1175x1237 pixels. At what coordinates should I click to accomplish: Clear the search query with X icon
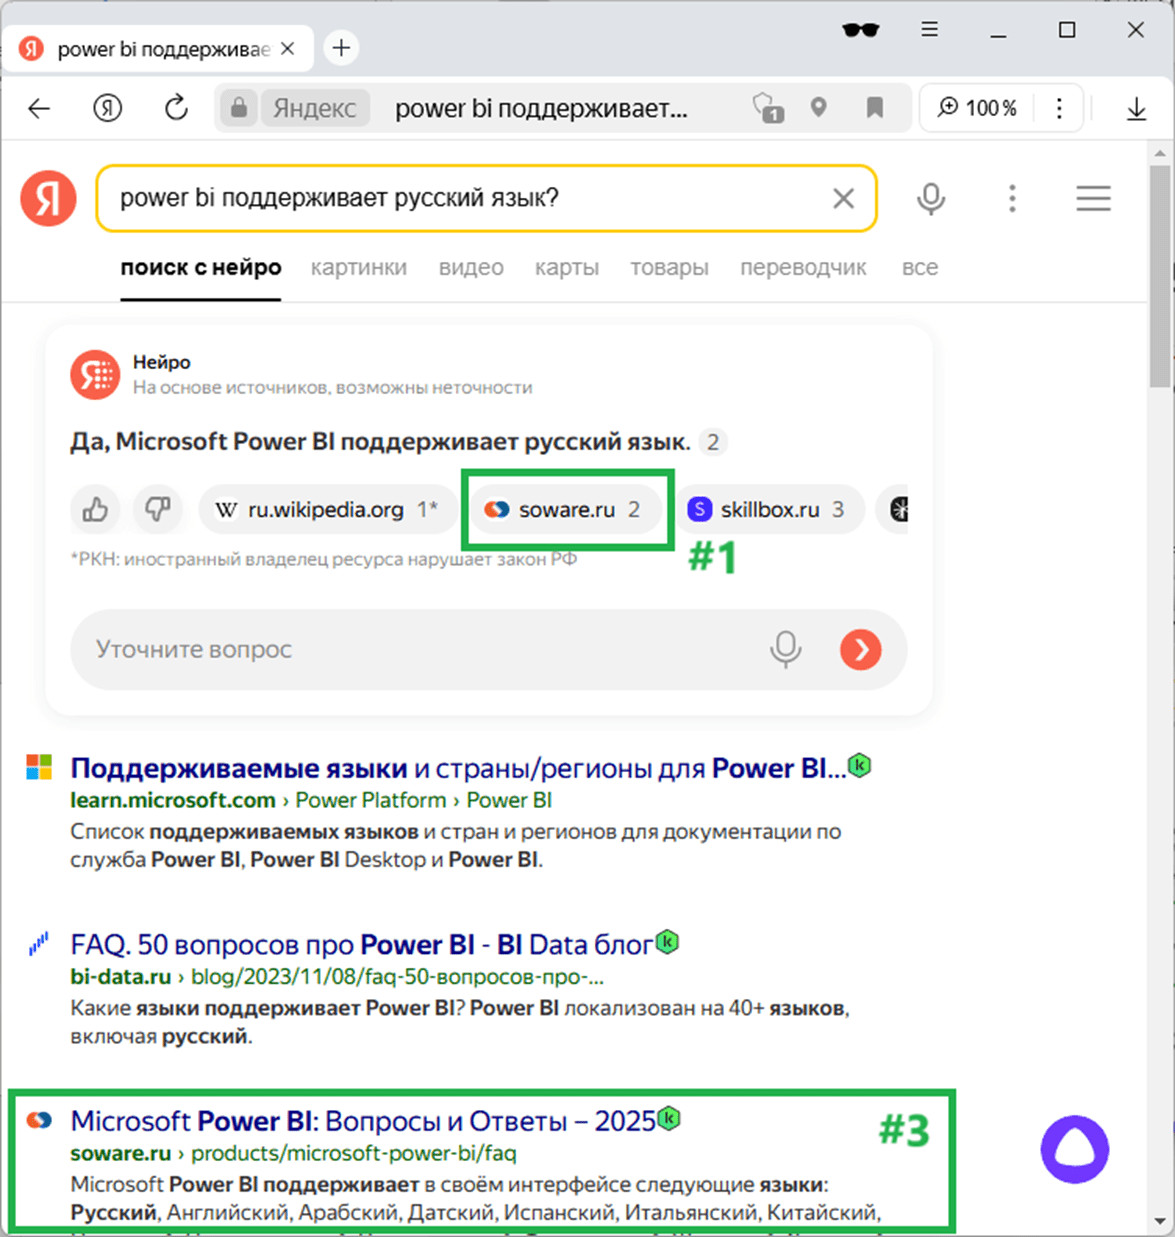844,198
